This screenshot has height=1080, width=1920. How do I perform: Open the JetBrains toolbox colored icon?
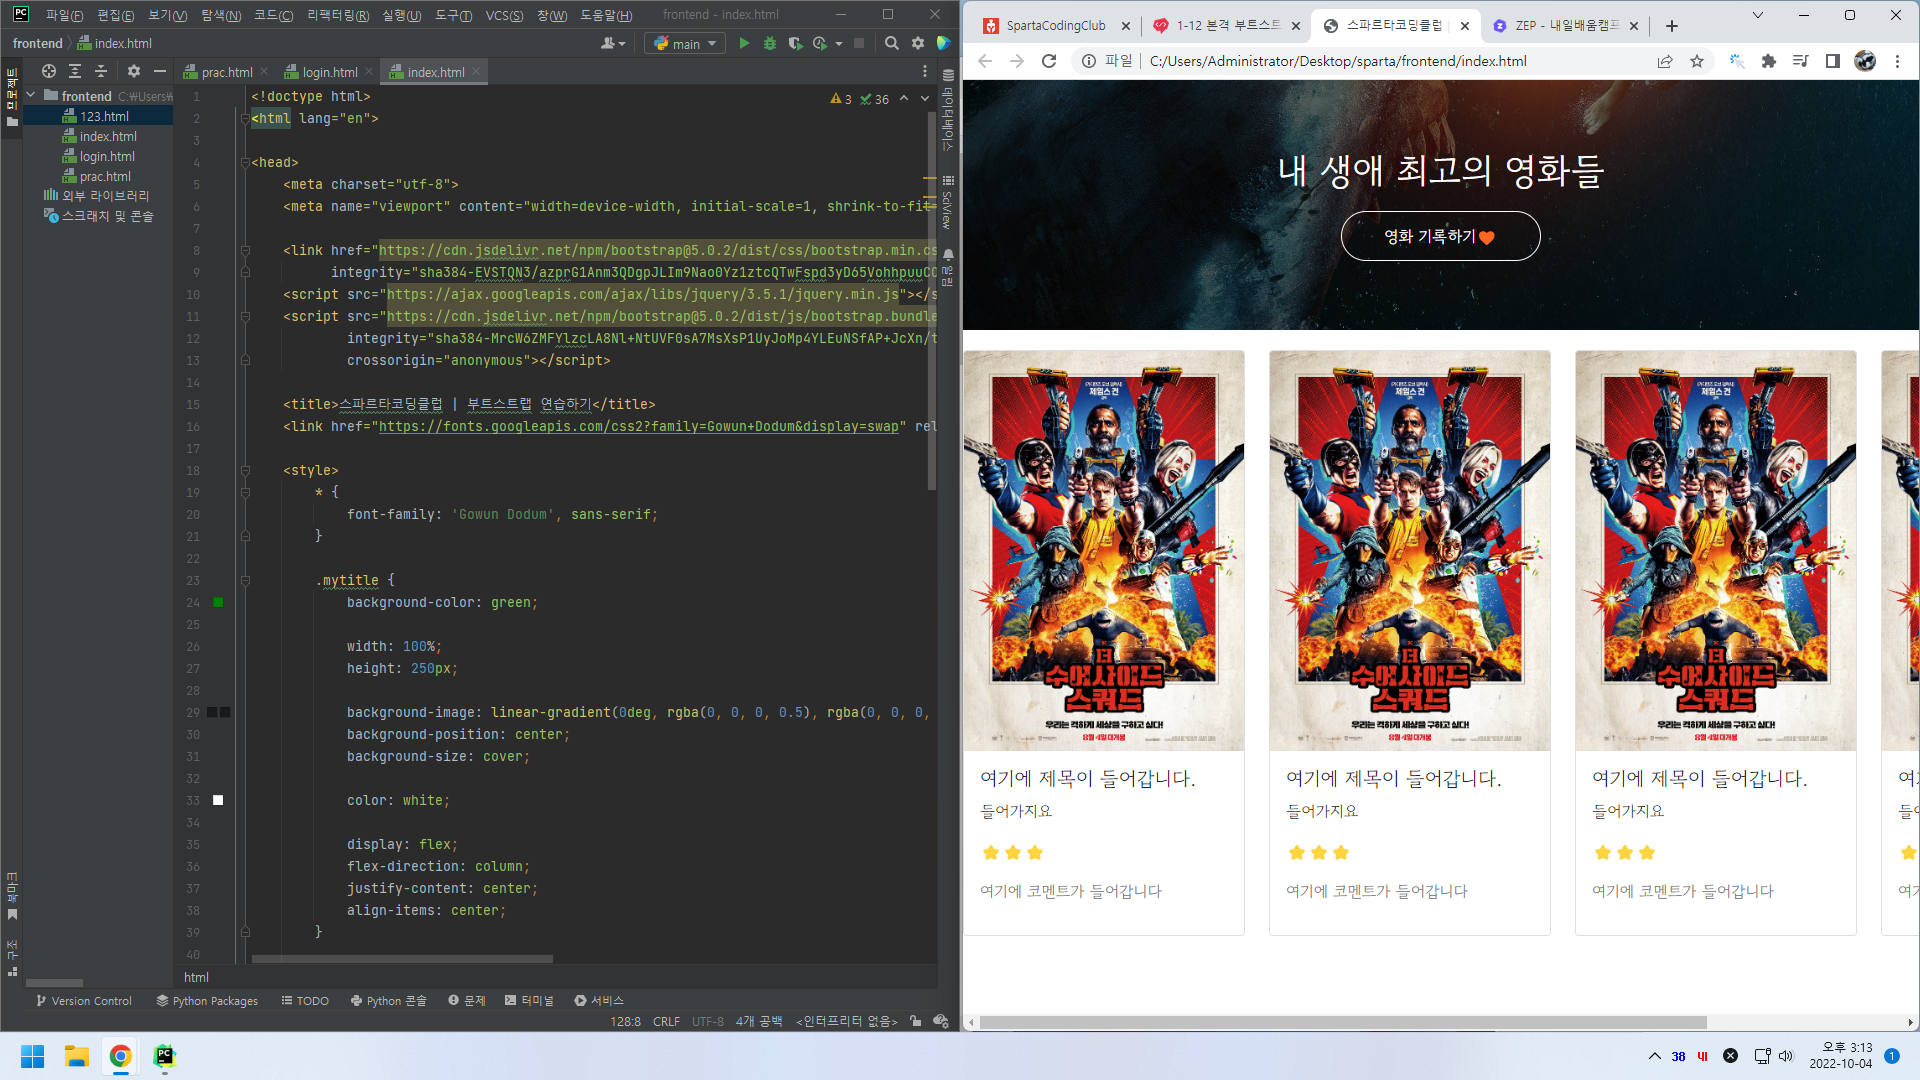(943, 43)
